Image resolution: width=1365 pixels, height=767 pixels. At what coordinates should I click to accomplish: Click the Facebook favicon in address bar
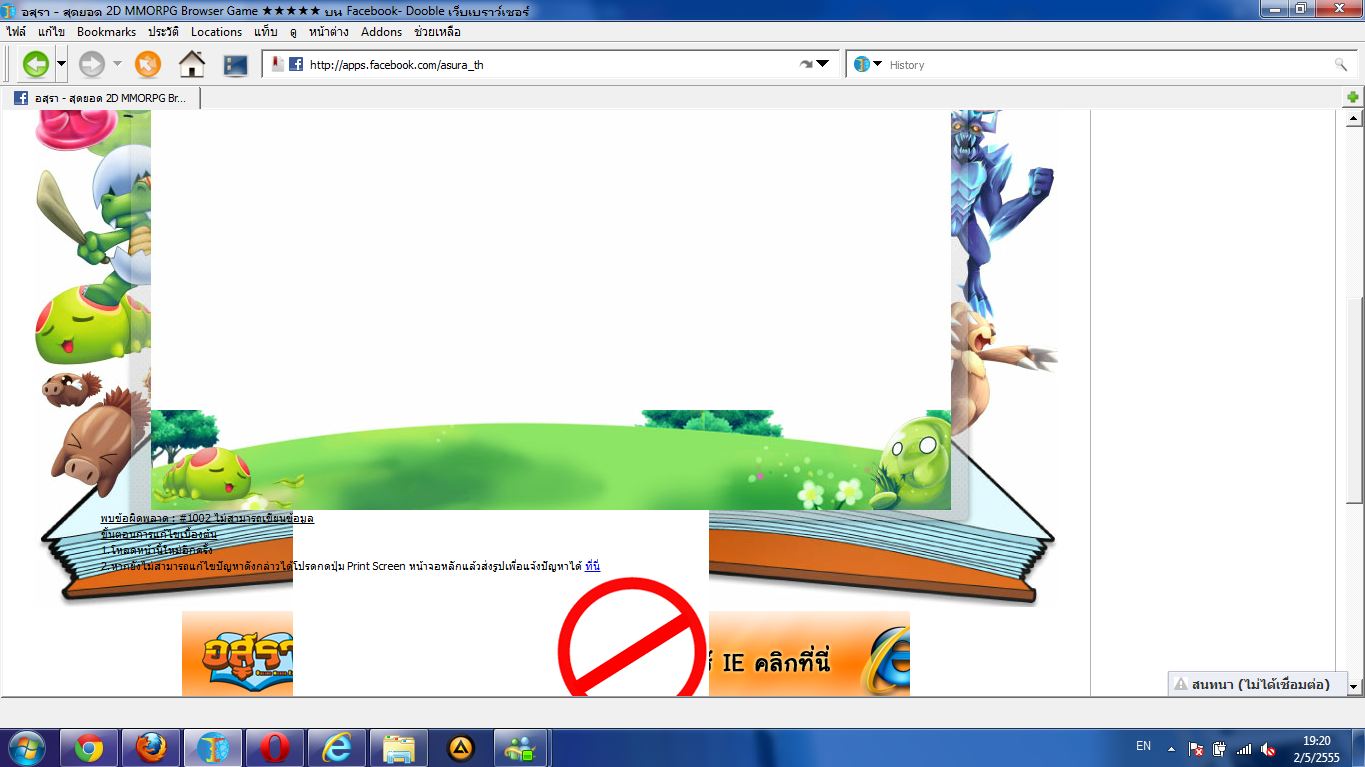click(x=296, y=64)
